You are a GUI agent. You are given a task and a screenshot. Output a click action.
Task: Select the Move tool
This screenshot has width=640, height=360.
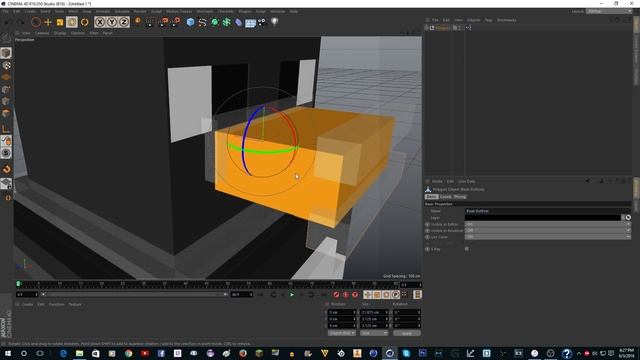(x=48, y=22)
